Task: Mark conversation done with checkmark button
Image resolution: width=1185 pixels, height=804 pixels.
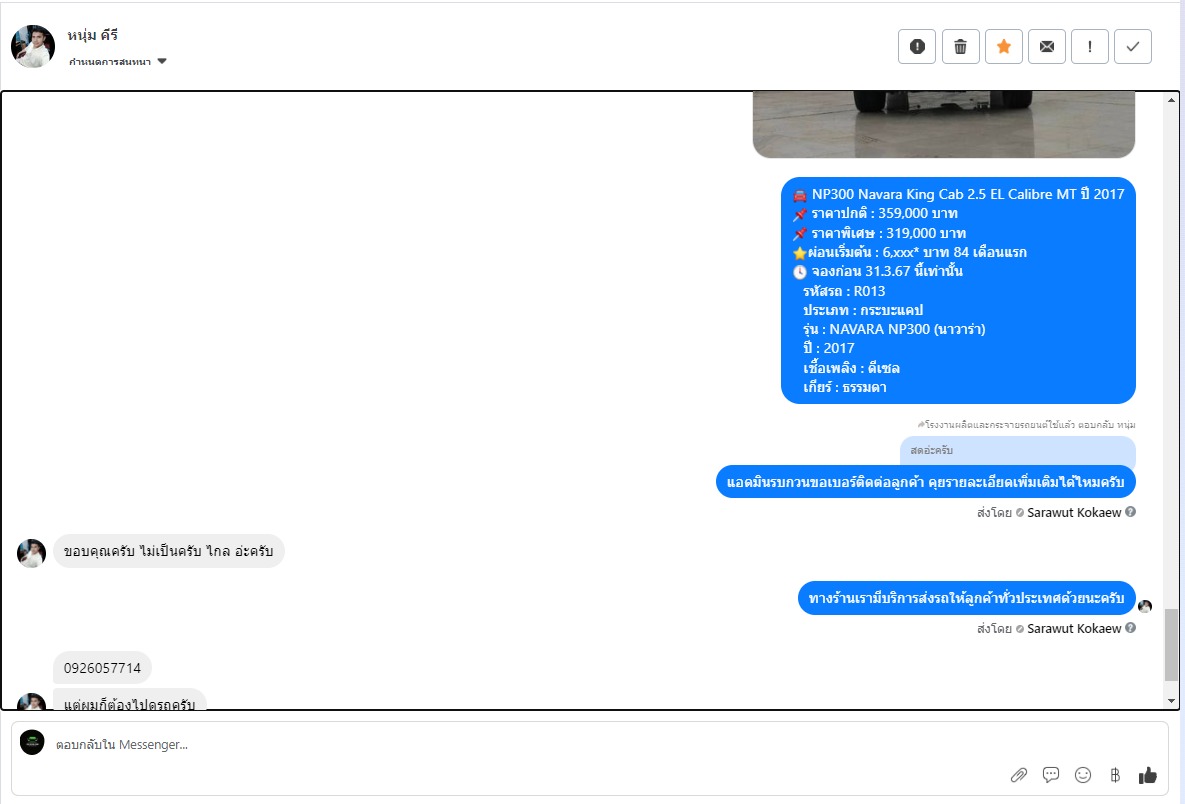Action: coord(1133,47)
